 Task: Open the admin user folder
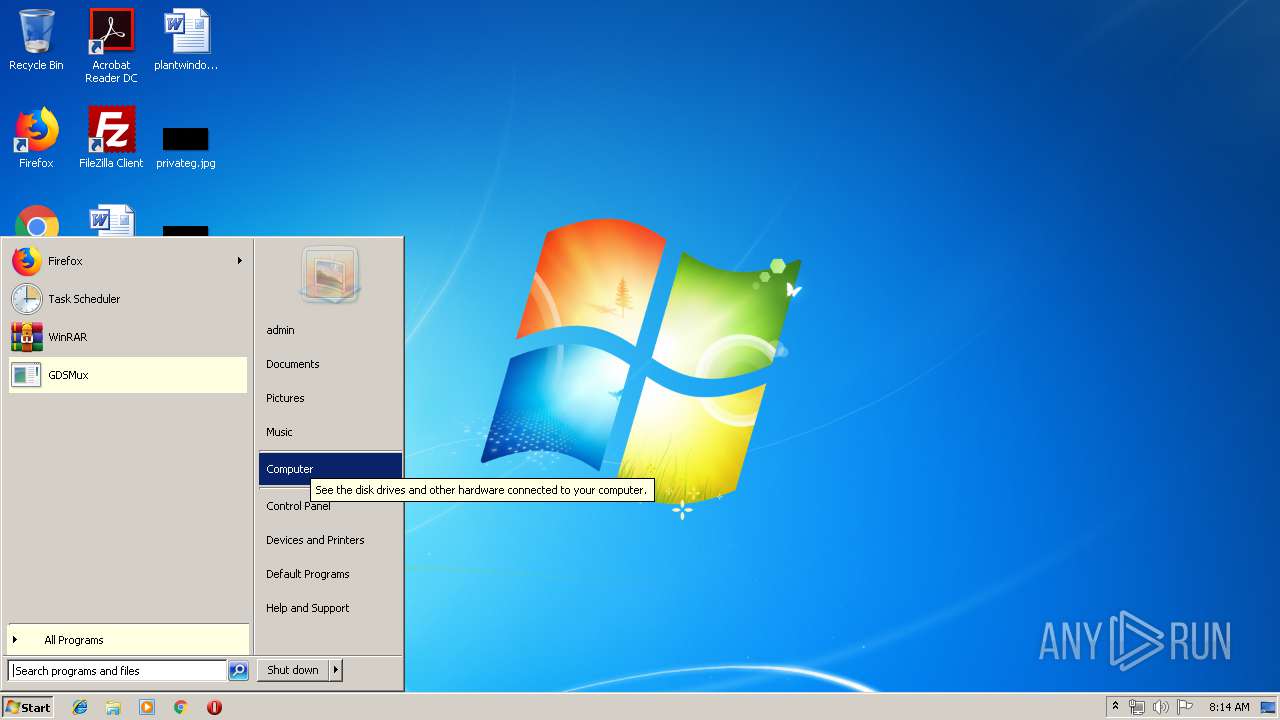click(x=330, y=330)
